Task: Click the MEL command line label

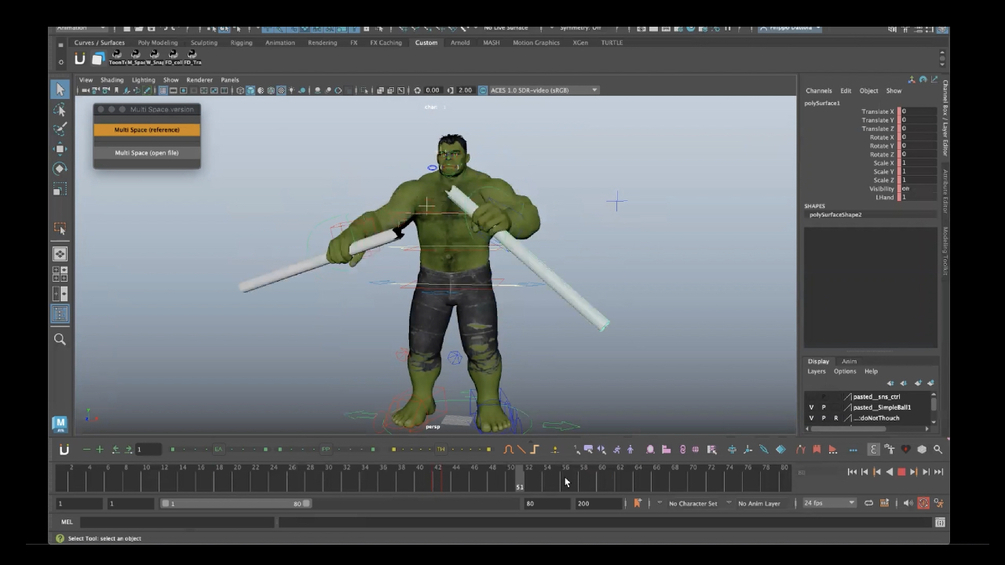Action: (67, 522)
